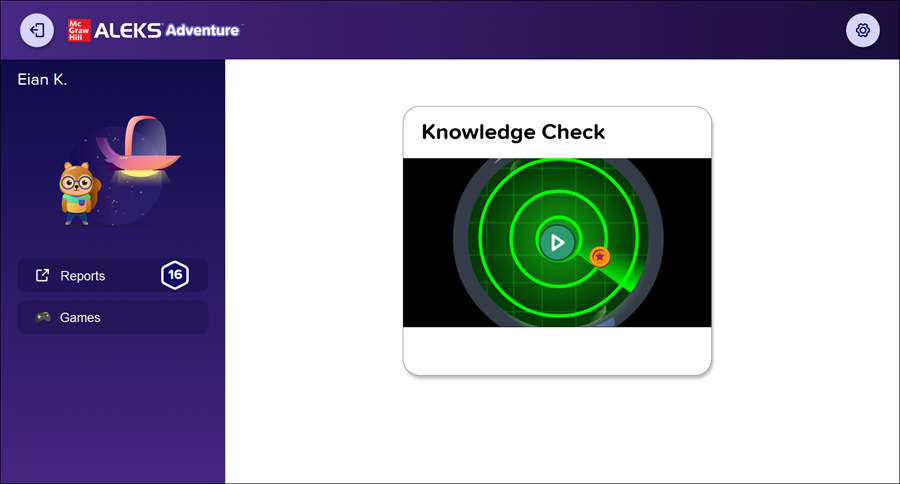This screenshot has width=900, height=484.
Task: Click the hexagon badge showing 16
Action: [175, 275]
